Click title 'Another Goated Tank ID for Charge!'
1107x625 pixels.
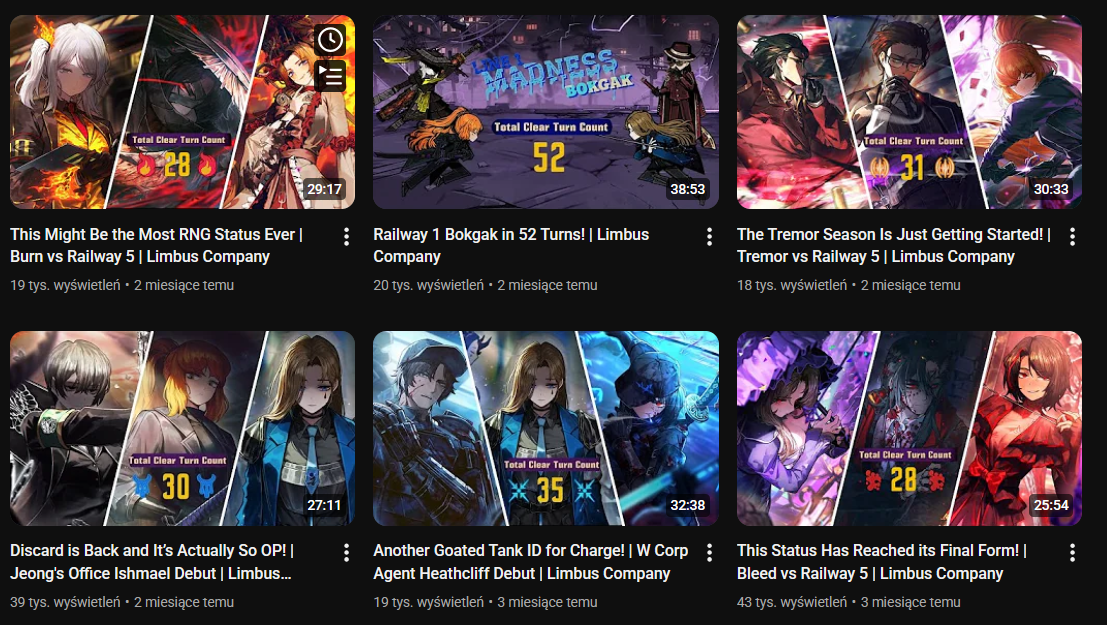(498, 551)
